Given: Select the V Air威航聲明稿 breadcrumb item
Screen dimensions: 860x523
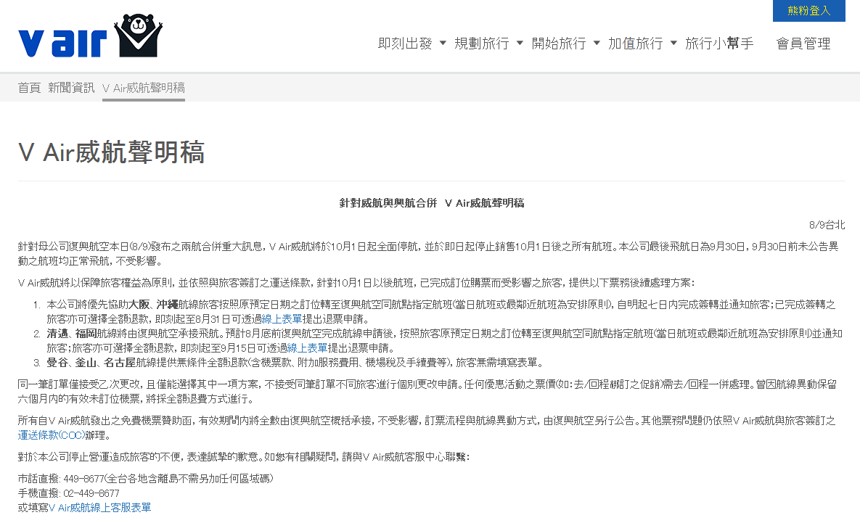Looking at the screenshot, I should pyautogui.click(x=143, y=88).
